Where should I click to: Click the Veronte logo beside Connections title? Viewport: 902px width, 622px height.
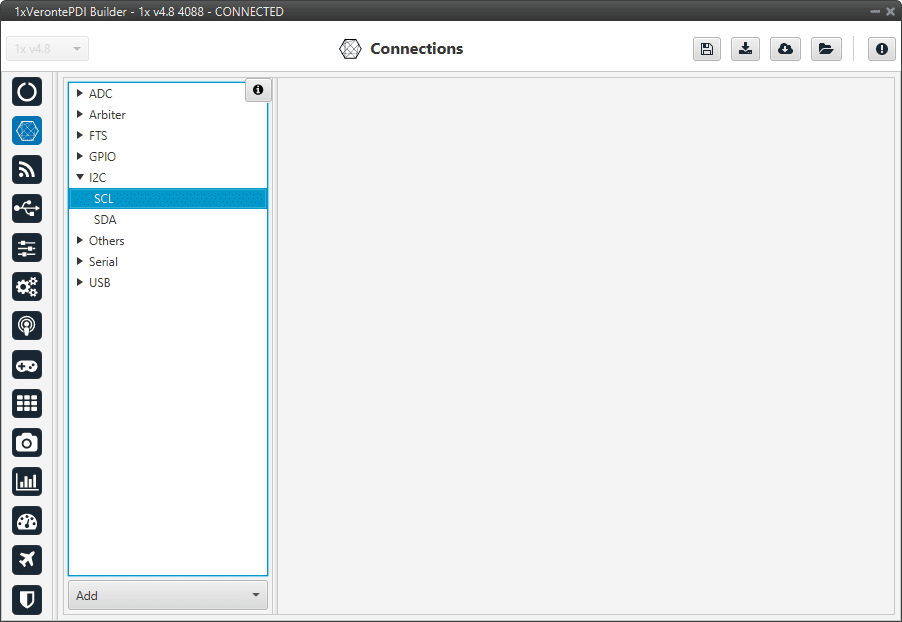pyautogui.click(x=350, y=49)
